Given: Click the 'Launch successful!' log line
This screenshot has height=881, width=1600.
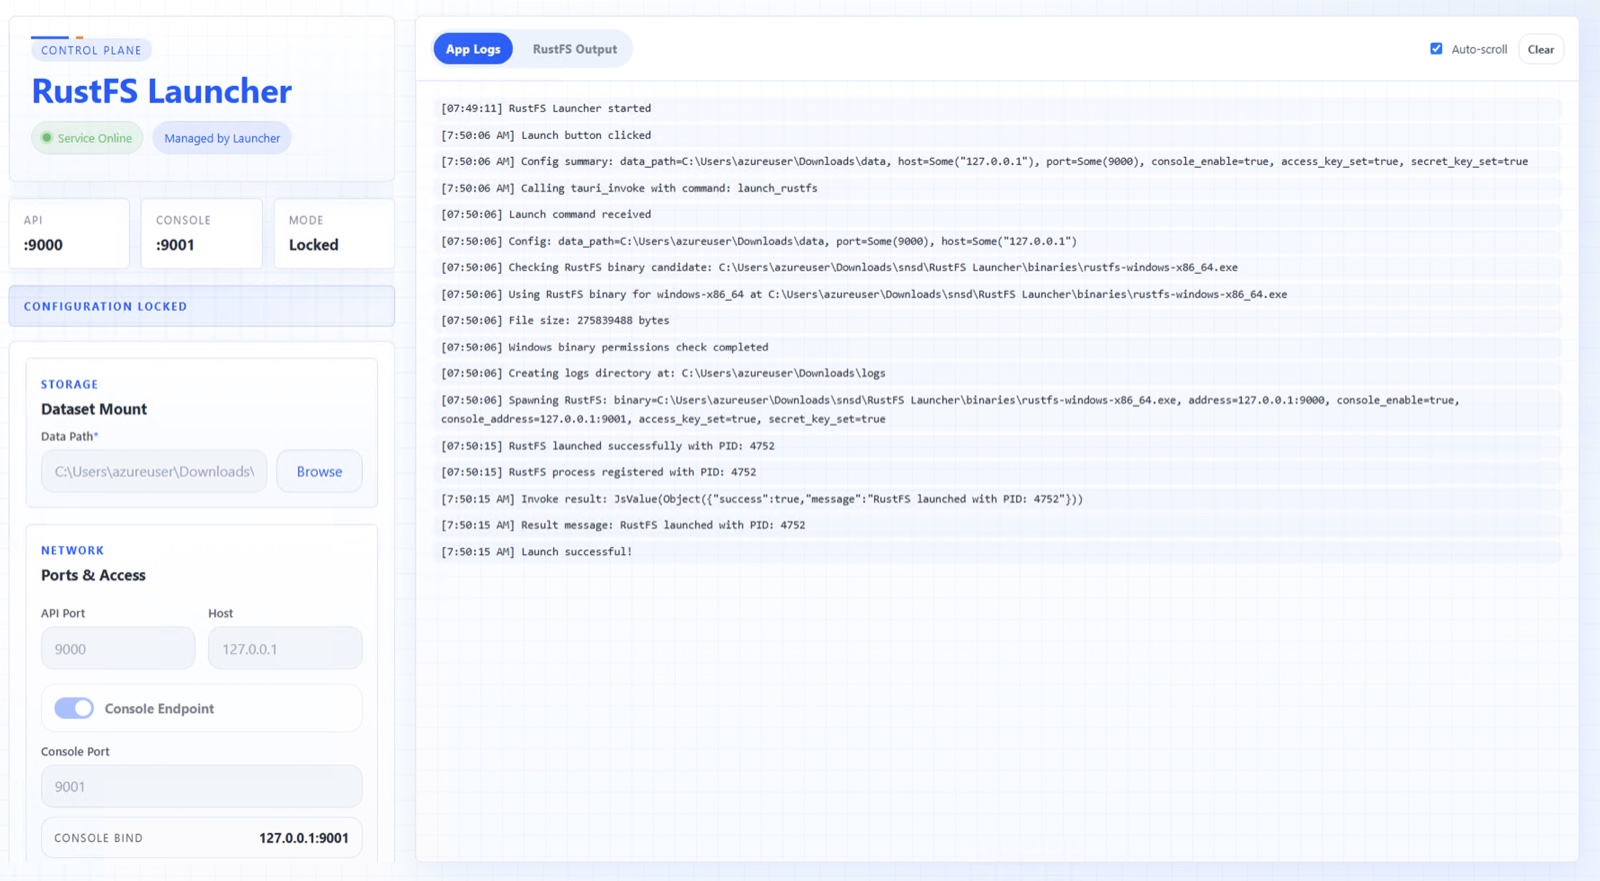Looking at the screenshot, I should 998,551.
